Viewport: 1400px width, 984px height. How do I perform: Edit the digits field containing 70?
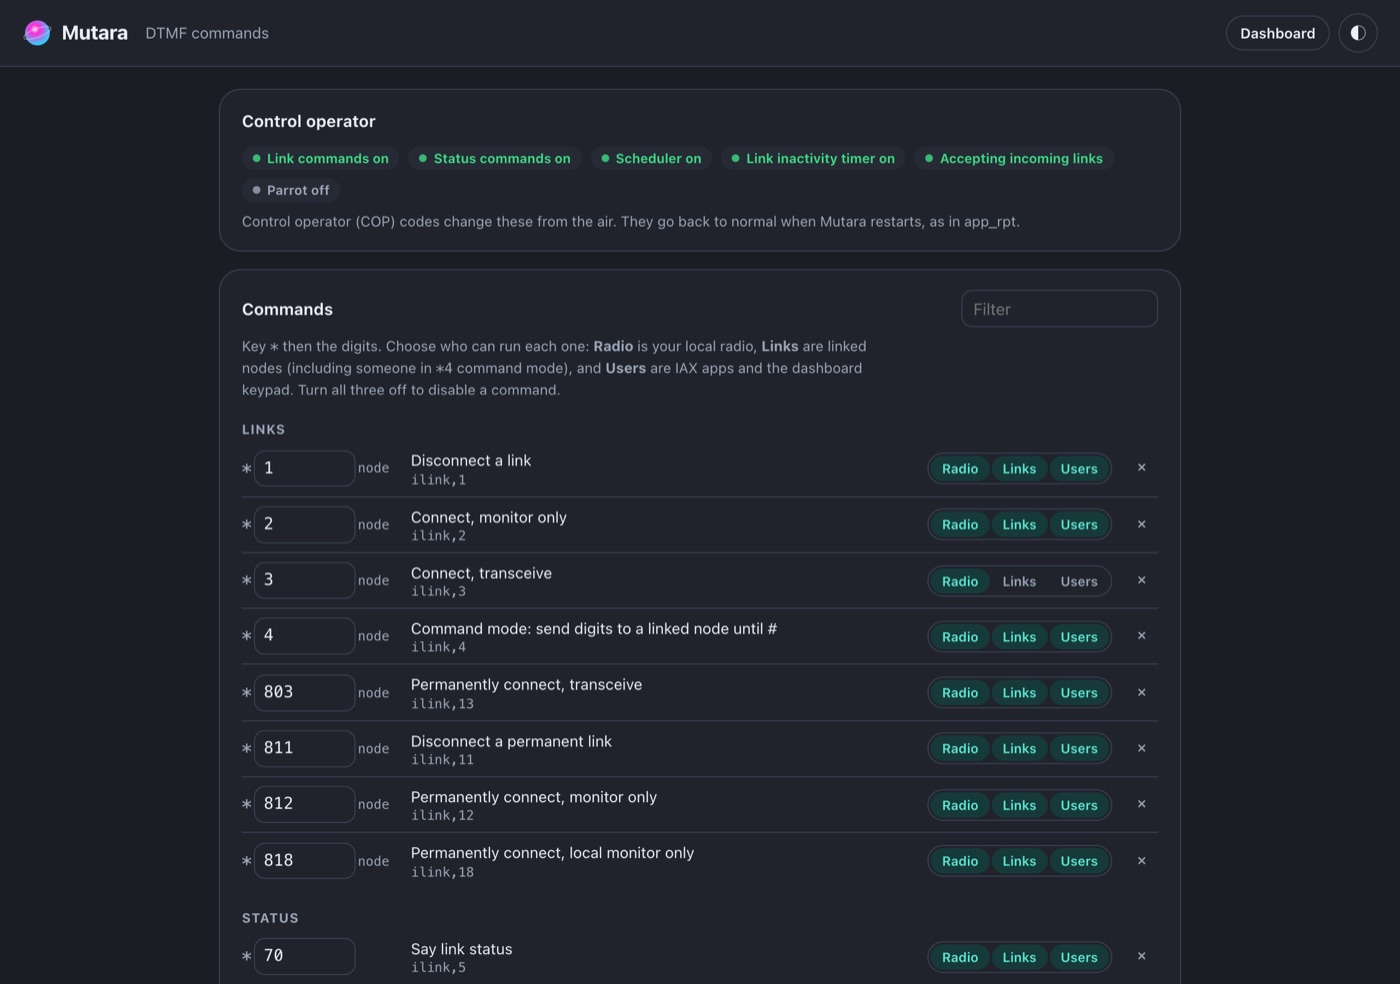click(304, 956)
